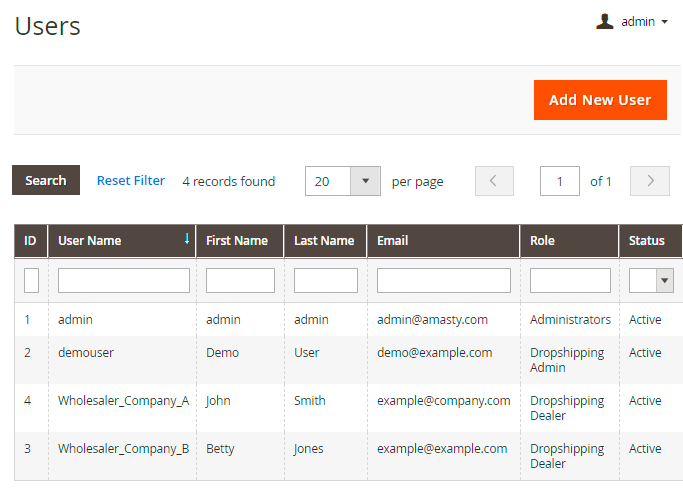The image size is (683, 491).
Task: Click the User Name filter field
Action: point(124,281)
